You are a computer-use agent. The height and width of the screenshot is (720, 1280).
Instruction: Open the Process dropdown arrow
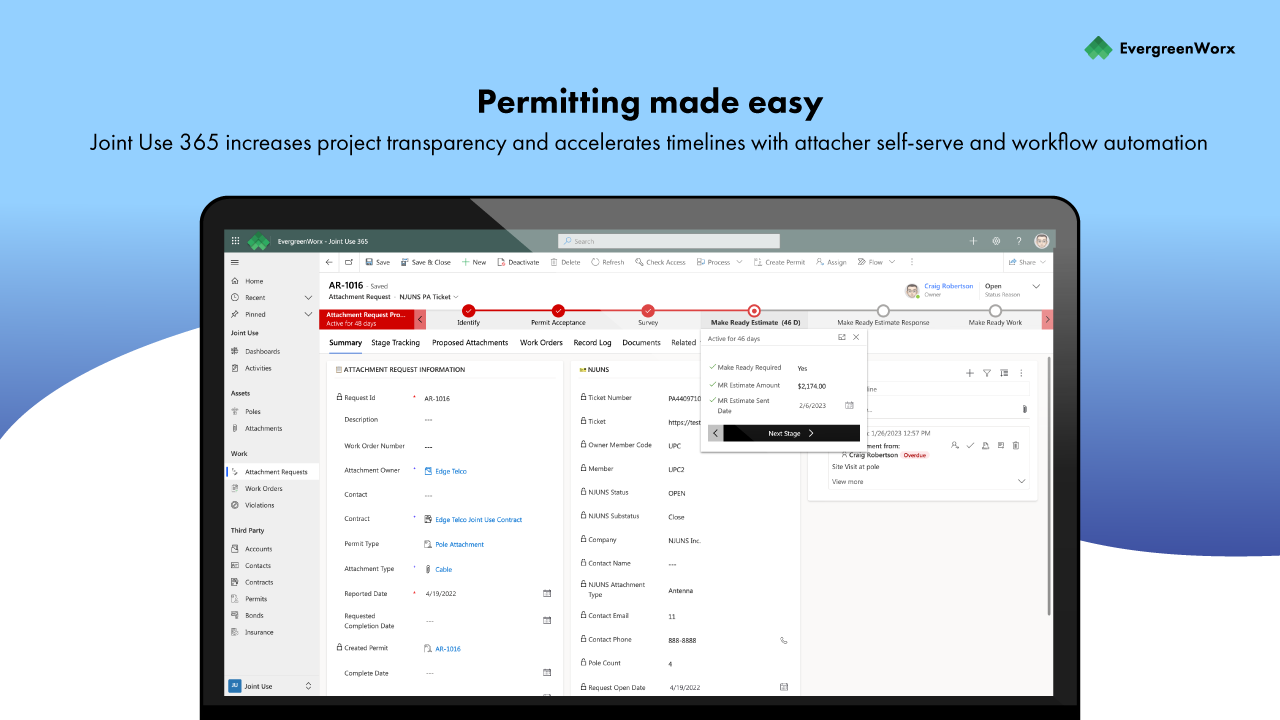740,262
